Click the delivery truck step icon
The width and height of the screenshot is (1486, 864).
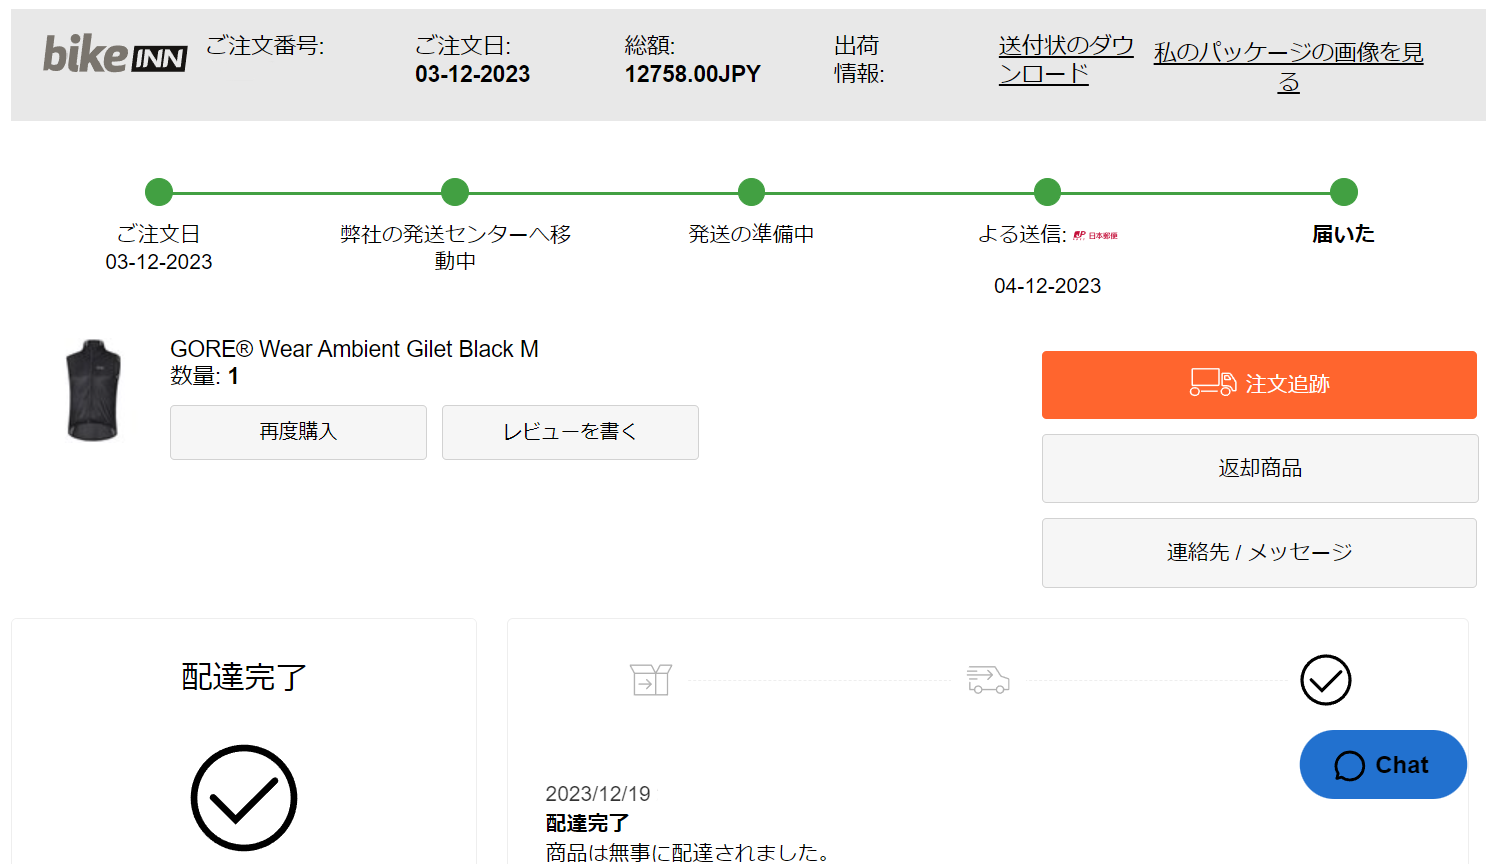[x=988, y=680]
